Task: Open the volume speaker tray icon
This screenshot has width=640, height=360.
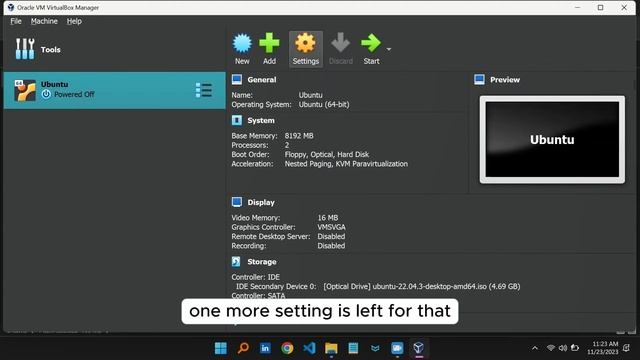Action: pos(563,348)
